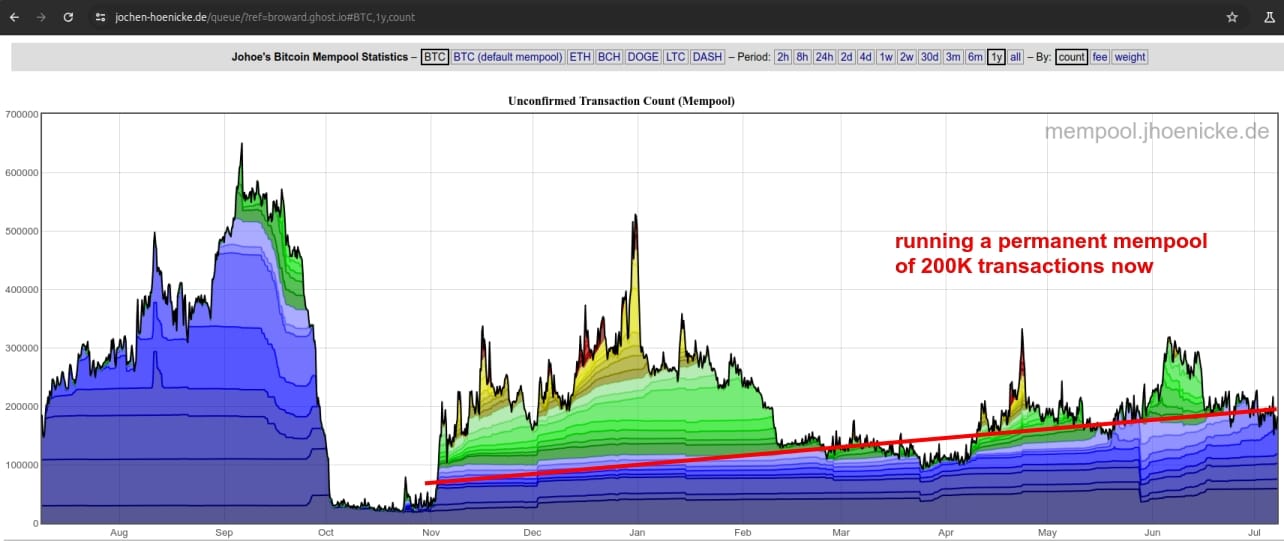Show chart by fee
Viewport: 1284px width, 541px height.
point(1100,57)
